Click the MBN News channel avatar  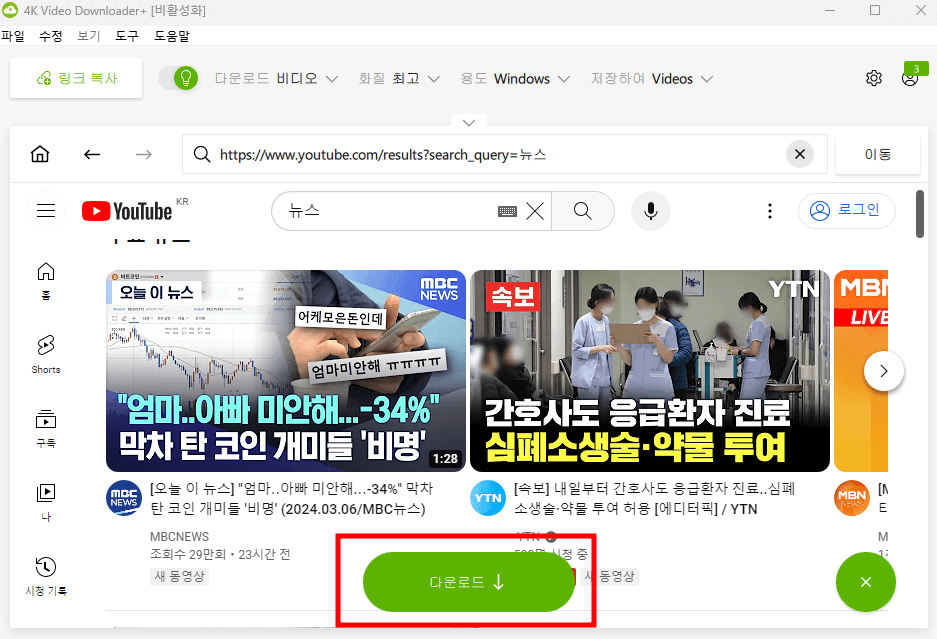pos(852,498)
